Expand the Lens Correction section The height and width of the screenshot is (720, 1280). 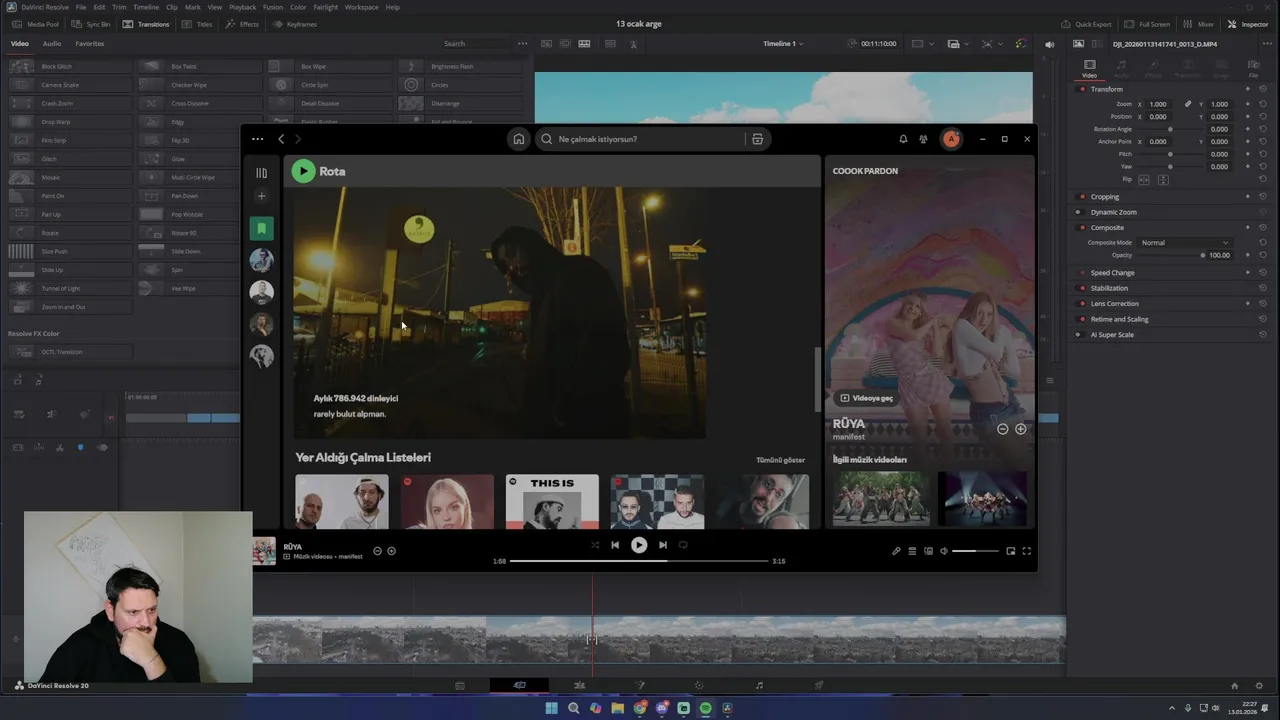[1114, 303]
